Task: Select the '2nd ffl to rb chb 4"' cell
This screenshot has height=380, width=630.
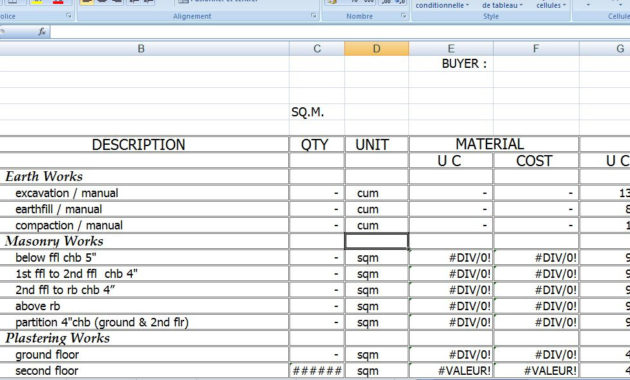Action: (144, 290)
